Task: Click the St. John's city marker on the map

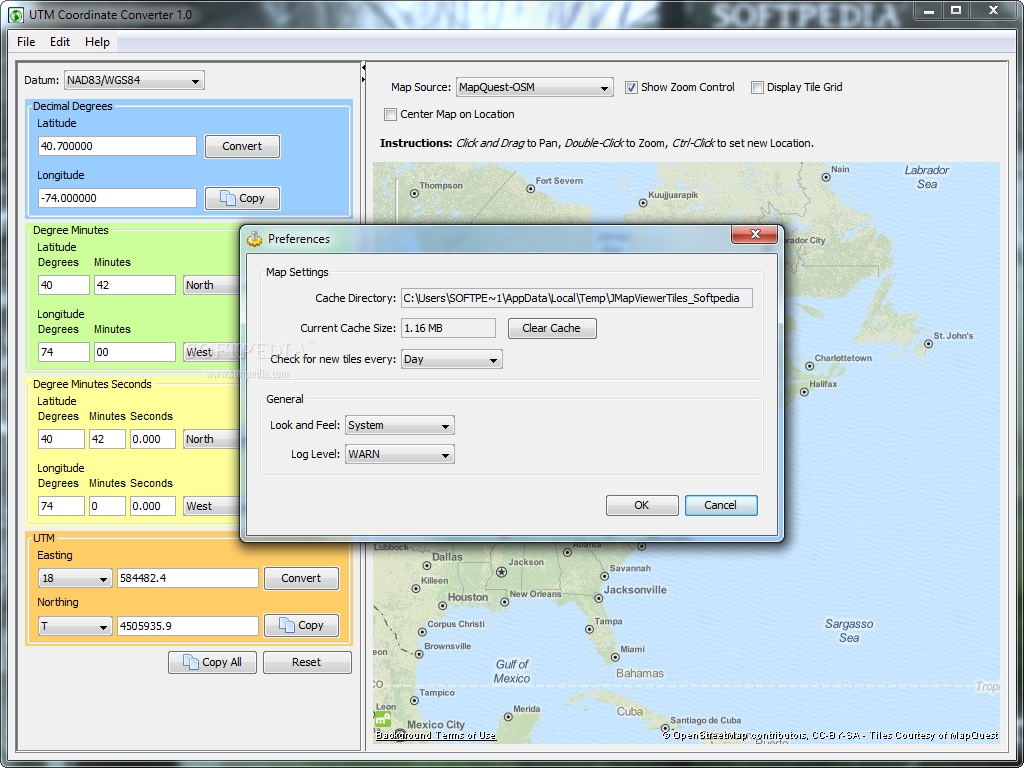Action: click(929, 344)
